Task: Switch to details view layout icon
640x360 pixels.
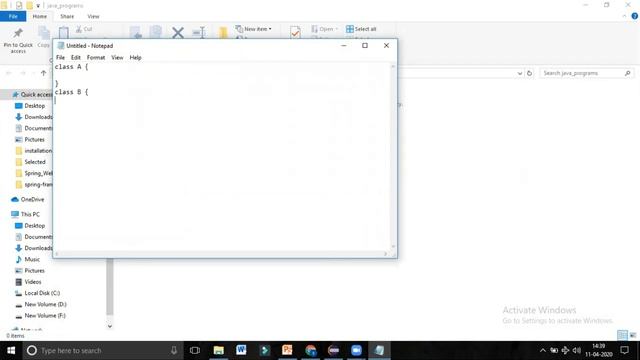Action: coord(622,335)
